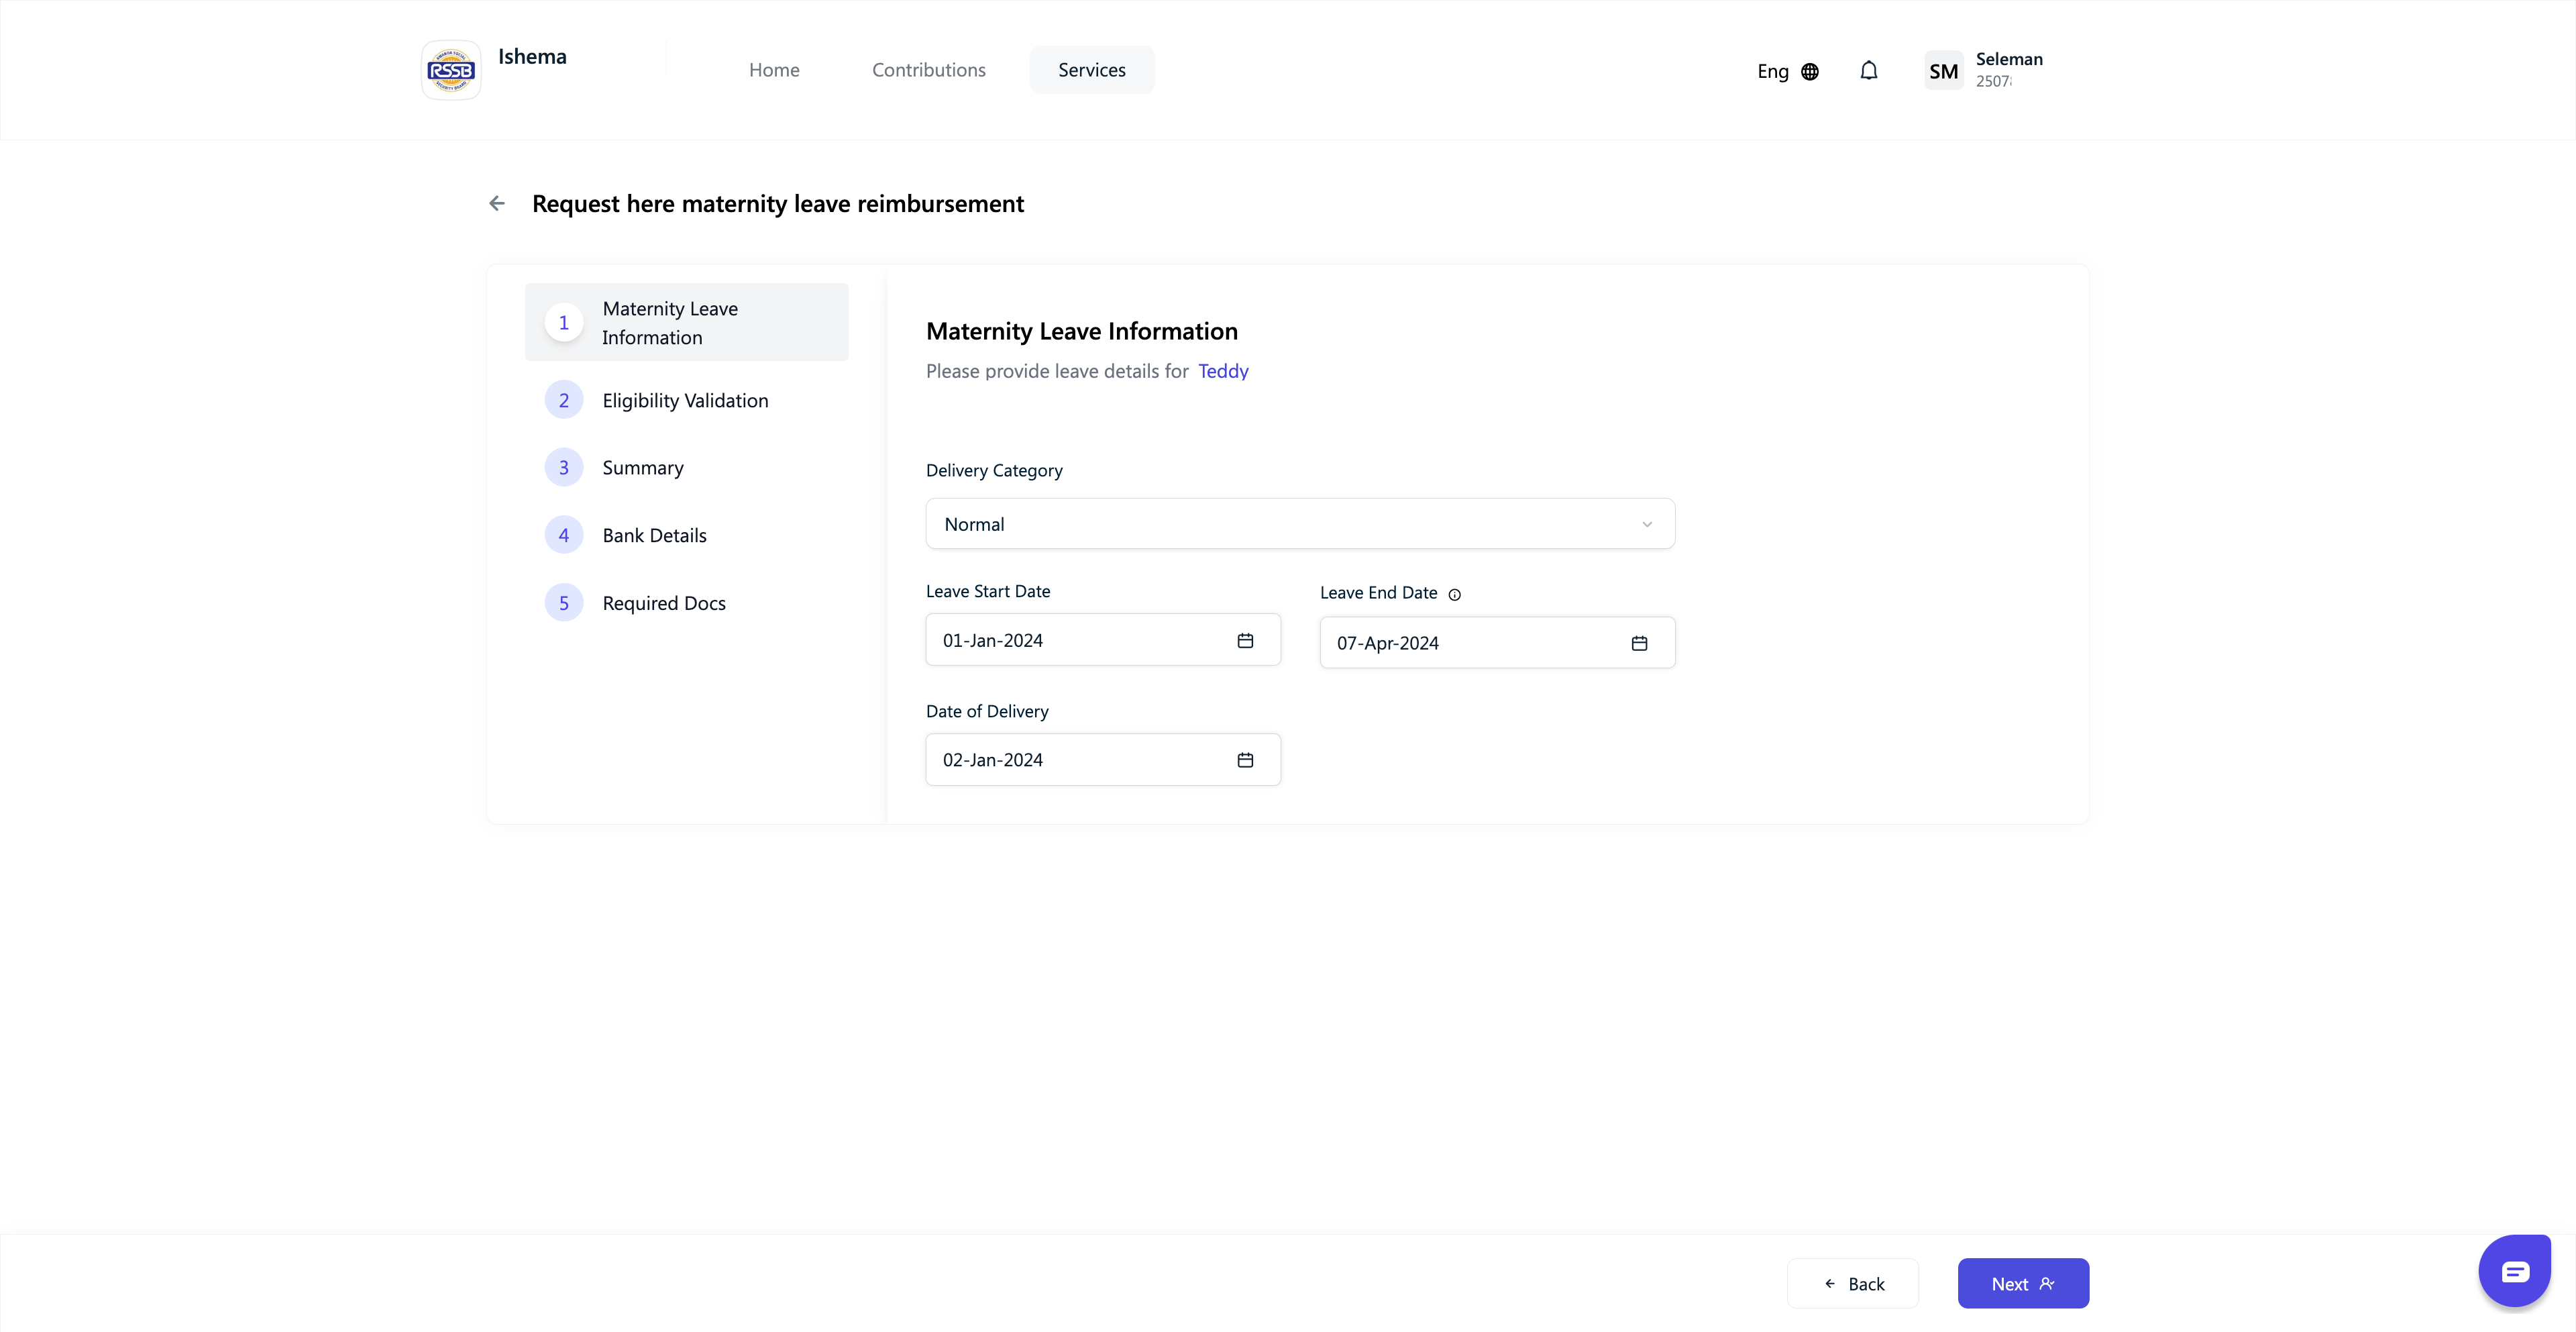
Task: Select step 2 Eligibility Validation
Action: click(x=685, y=401)
